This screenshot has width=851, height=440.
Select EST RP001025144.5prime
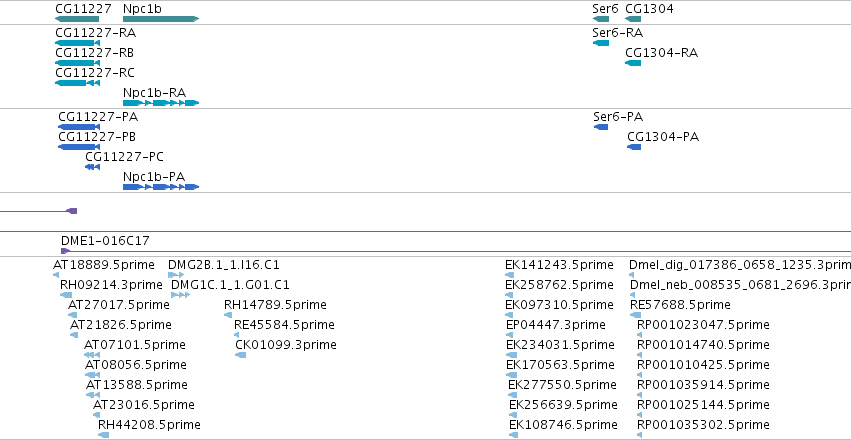click(703, 405)
